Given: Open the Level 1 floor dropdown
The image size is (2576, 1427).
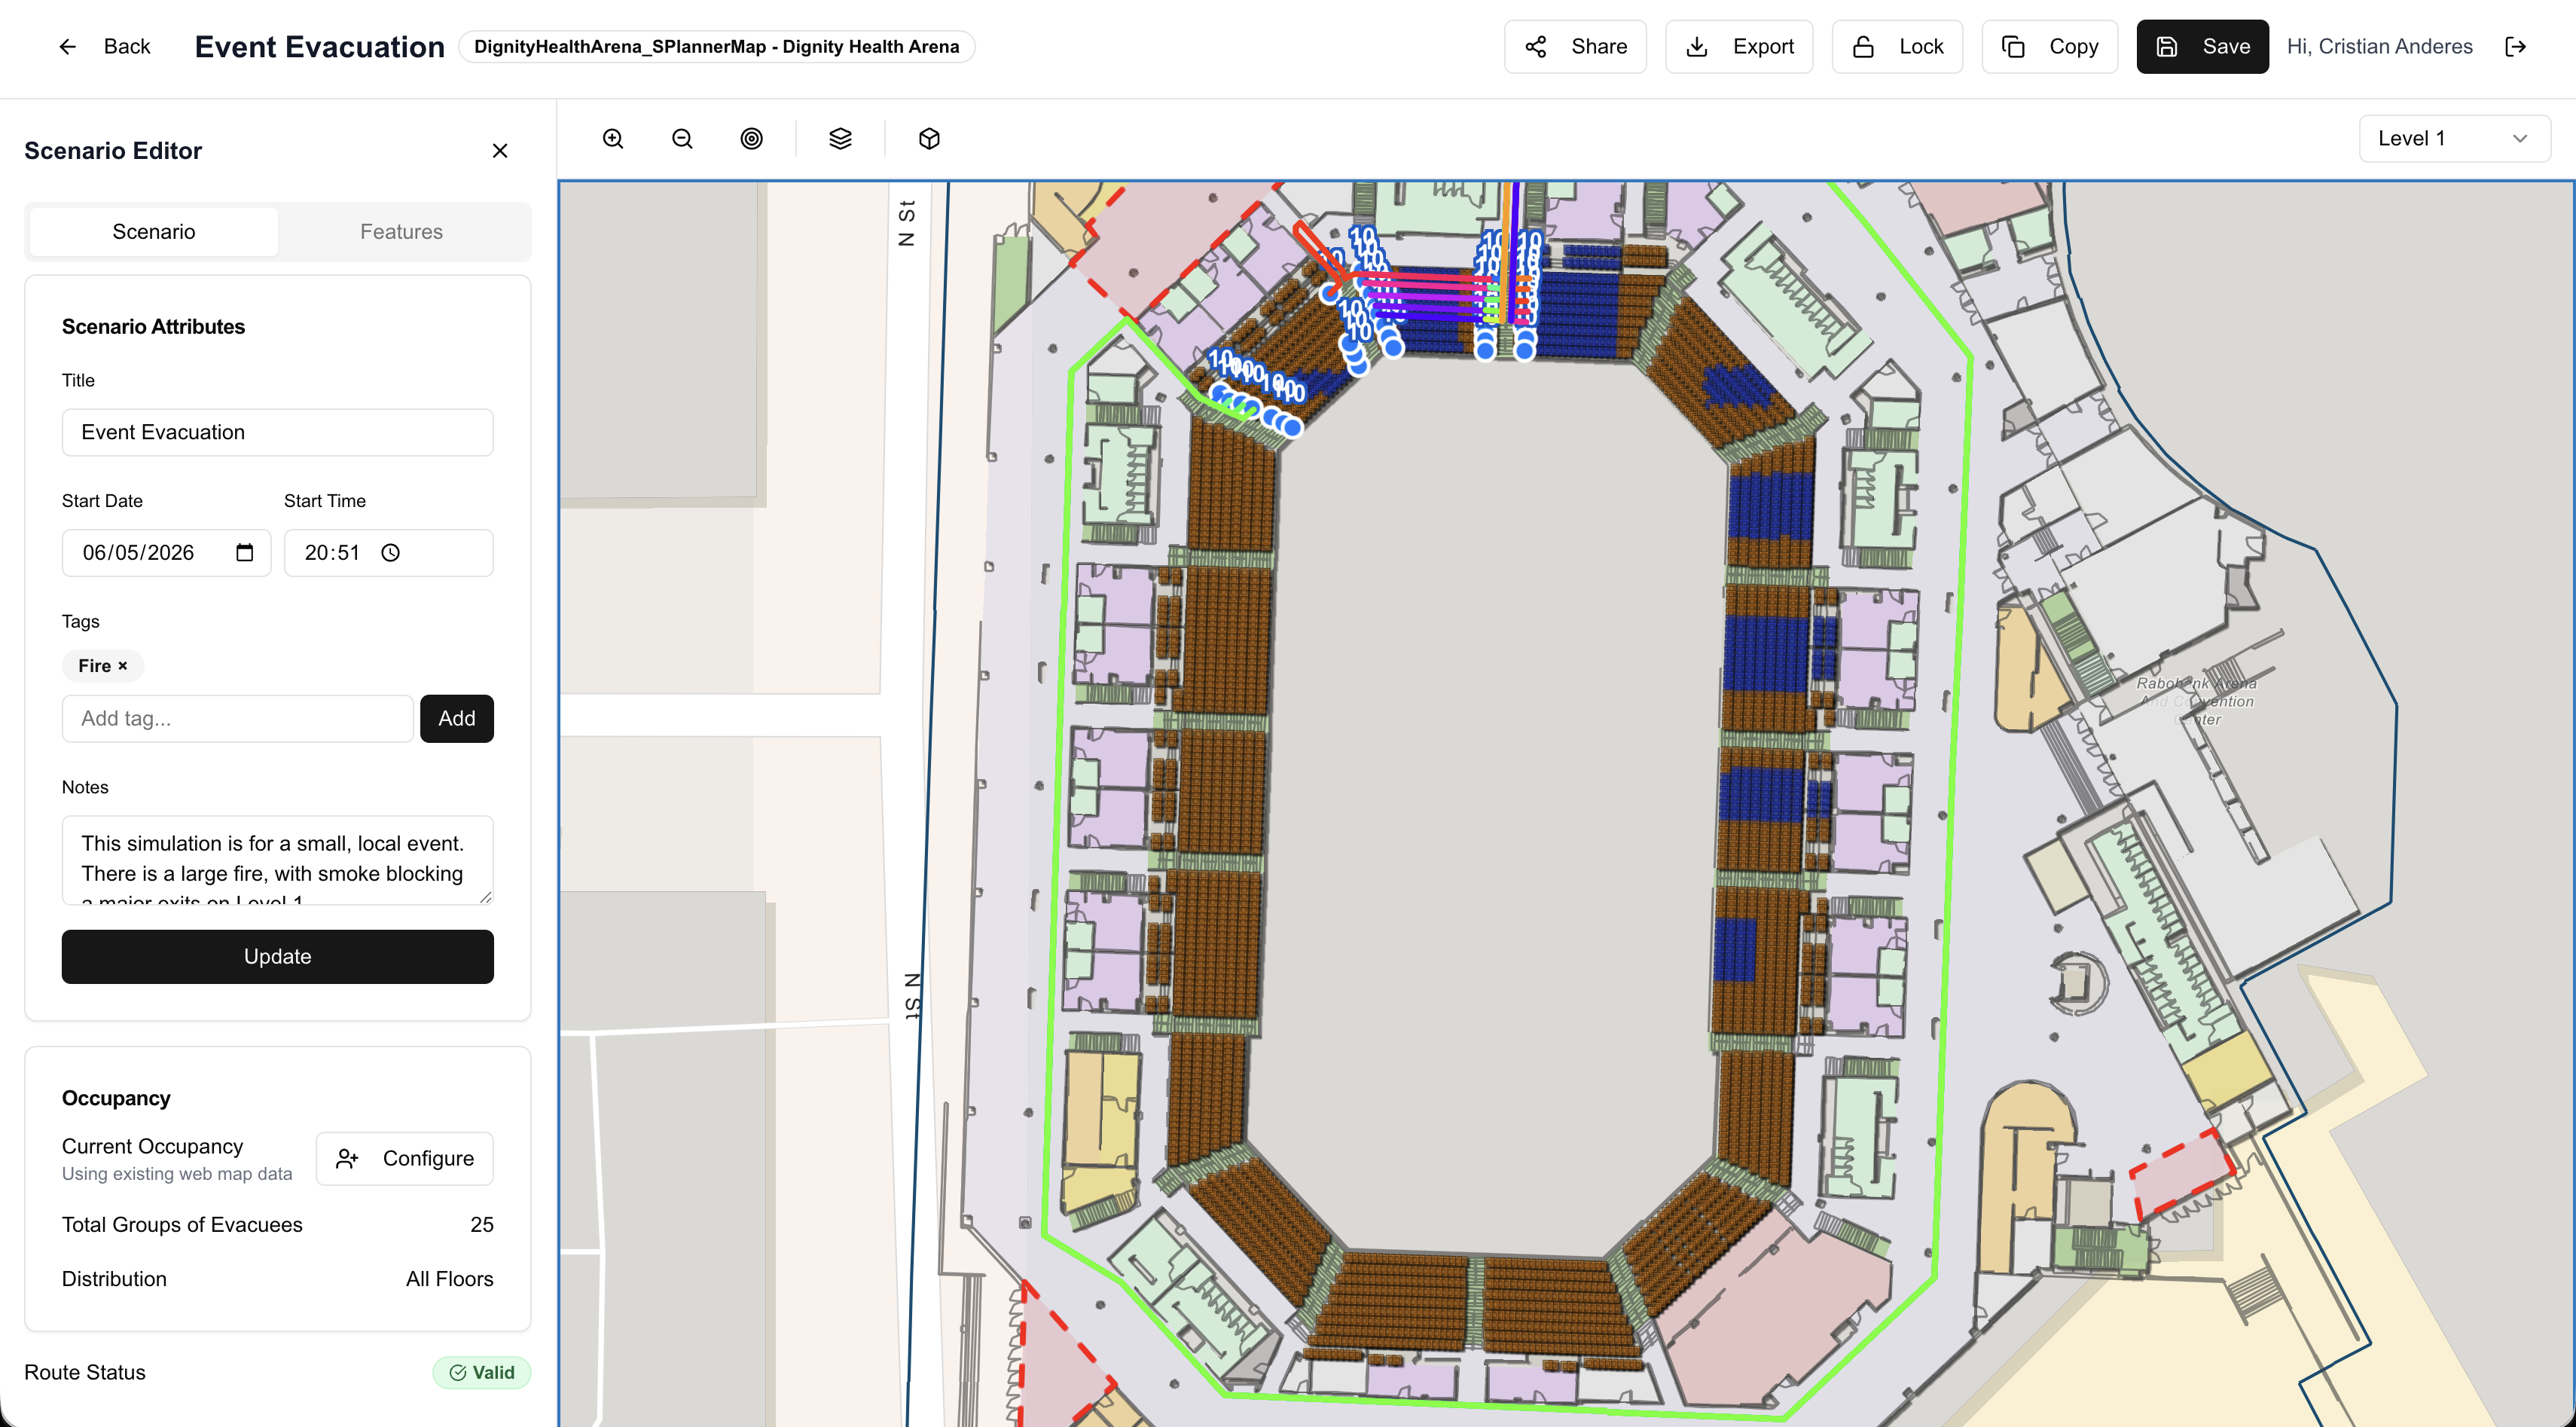Looking at the screenshot, I should pos(2454,139).
